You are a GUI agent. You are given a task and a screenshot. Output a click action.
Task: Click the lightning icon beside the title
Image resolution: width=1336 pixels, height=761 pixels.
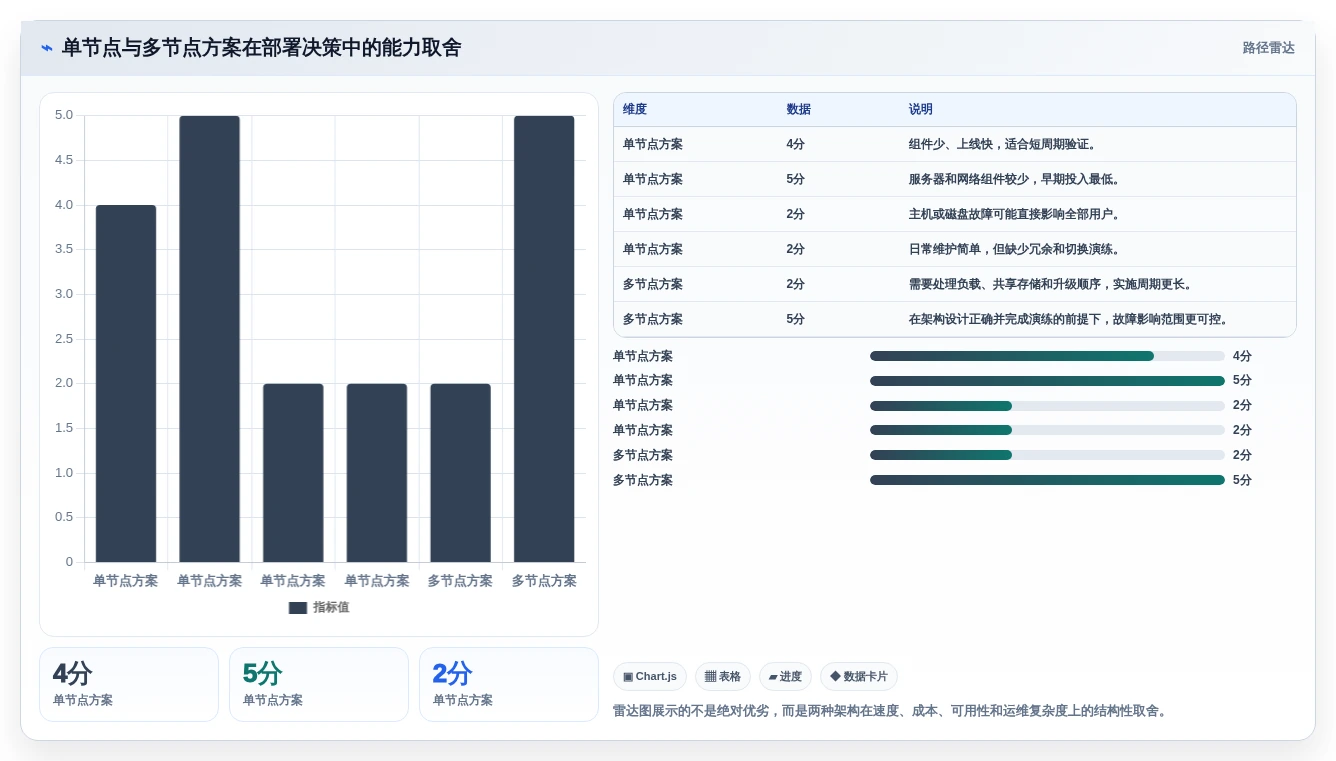(x=47, y=48)
